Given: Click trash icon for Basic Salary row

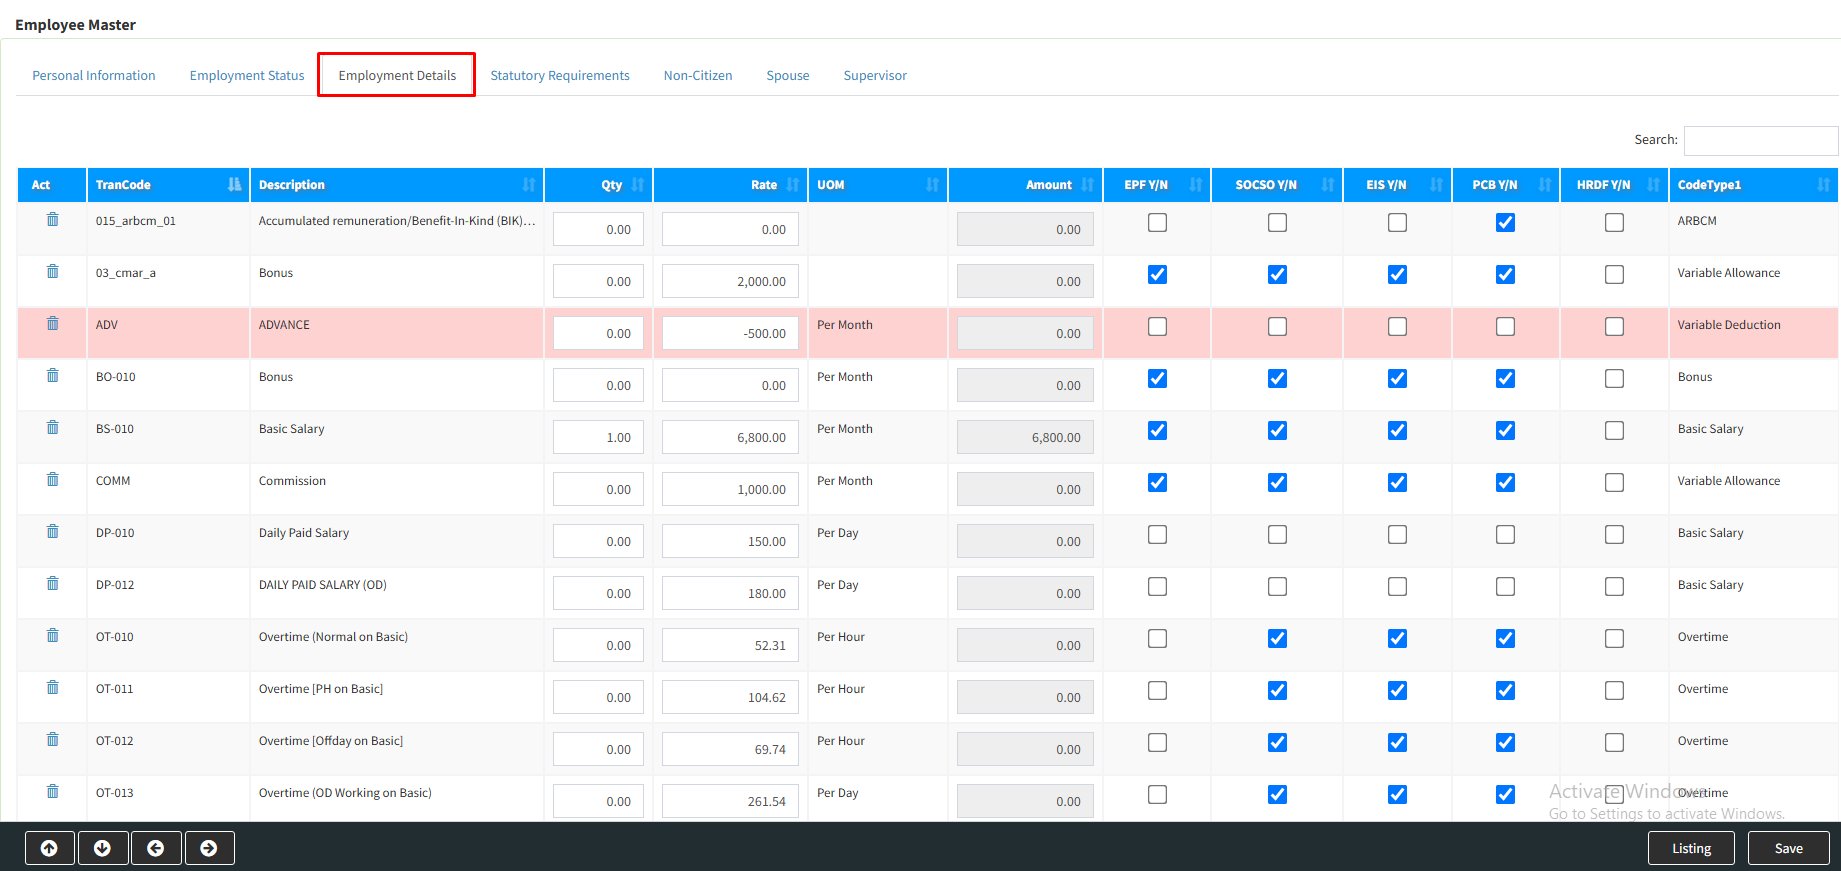Looking at the screenshot, I should coord(53,427).
